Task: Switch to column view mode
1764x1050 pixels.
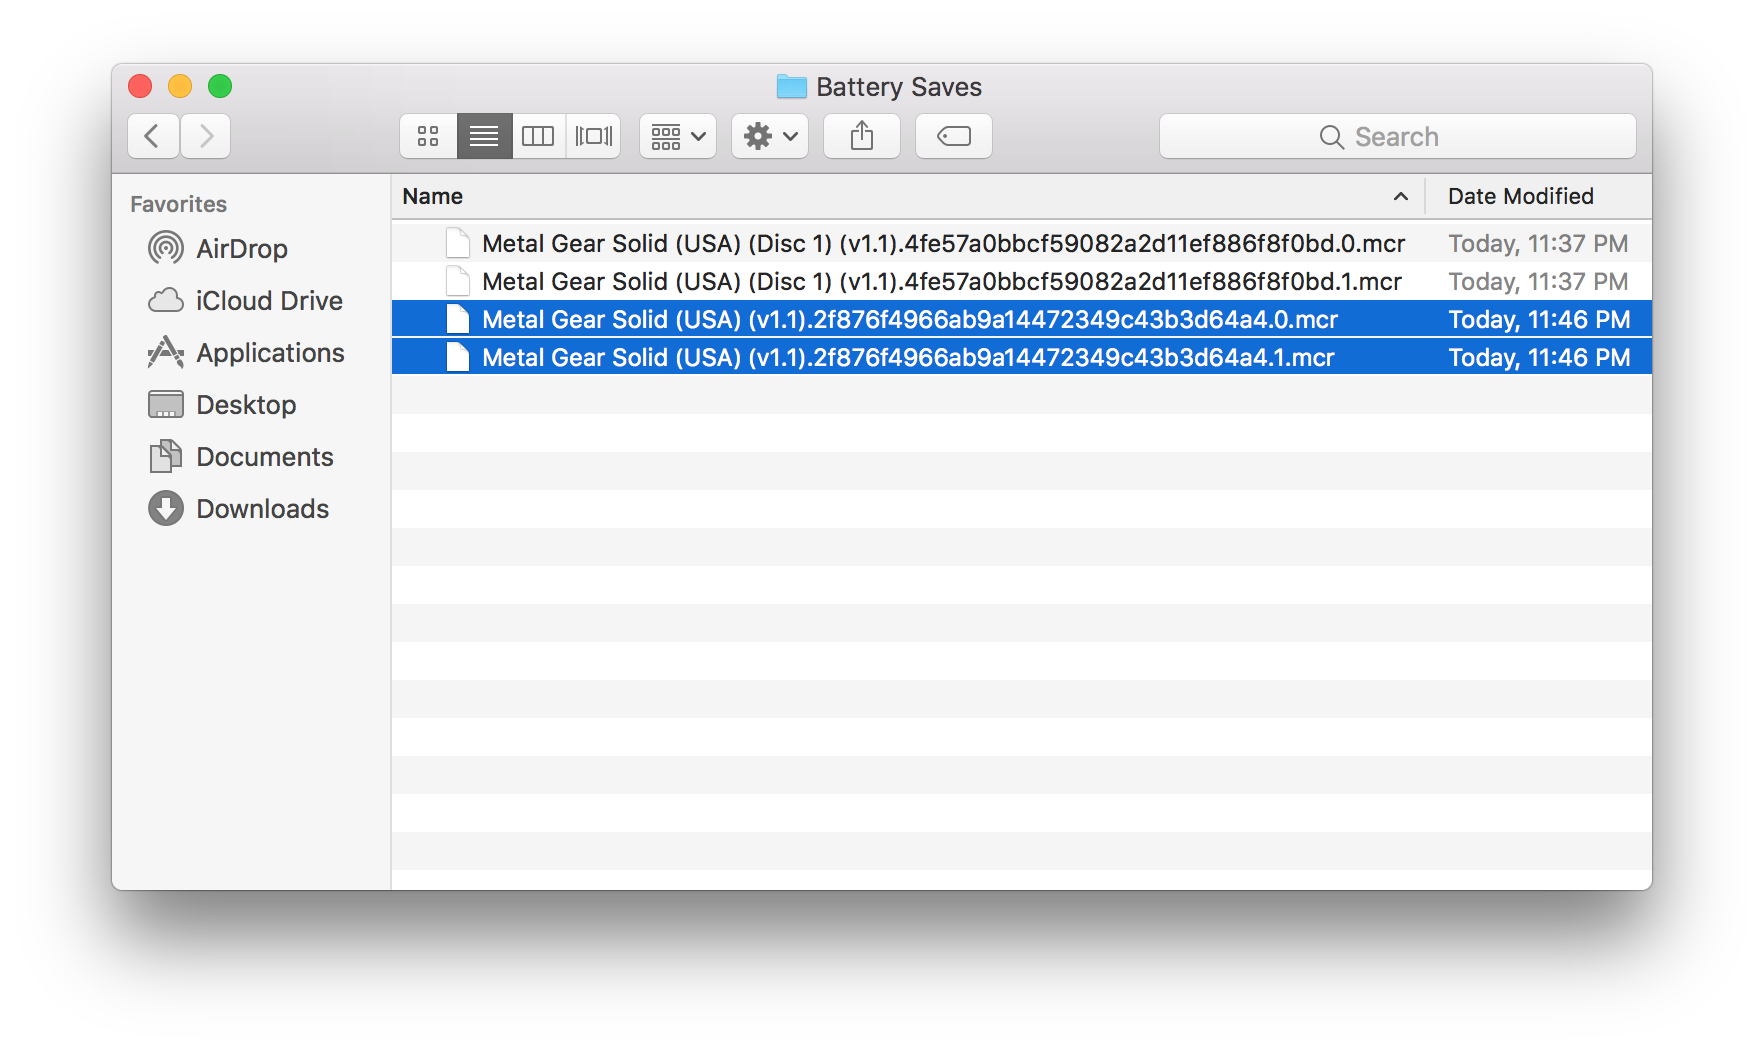Action: (x=538, y=136)
